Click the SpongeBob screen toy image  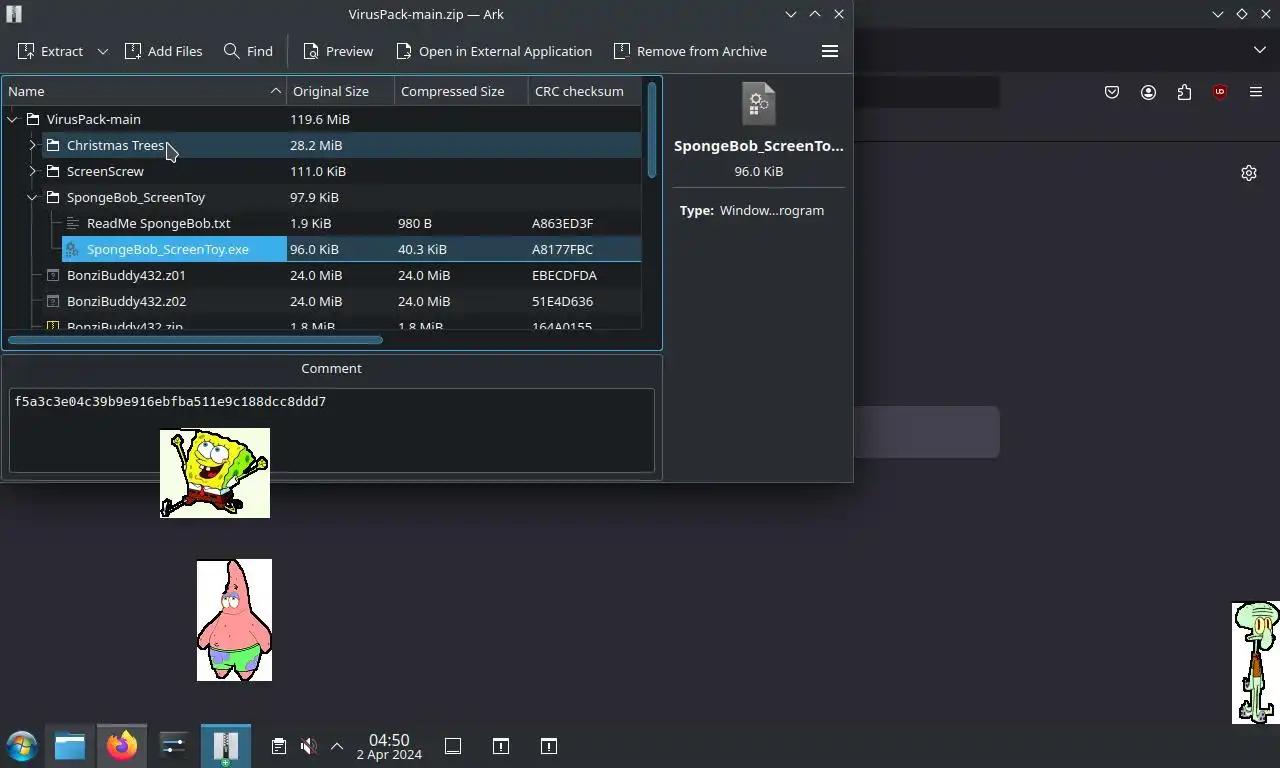tap(215, 473)
